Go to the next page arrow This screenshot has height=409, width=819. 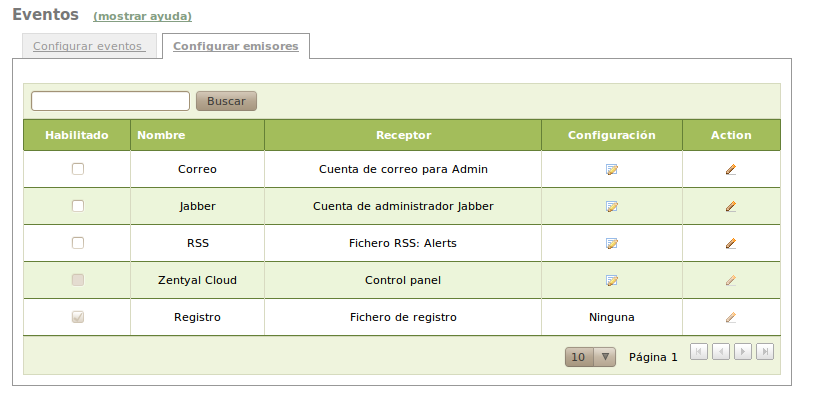(x=743, y=351)
